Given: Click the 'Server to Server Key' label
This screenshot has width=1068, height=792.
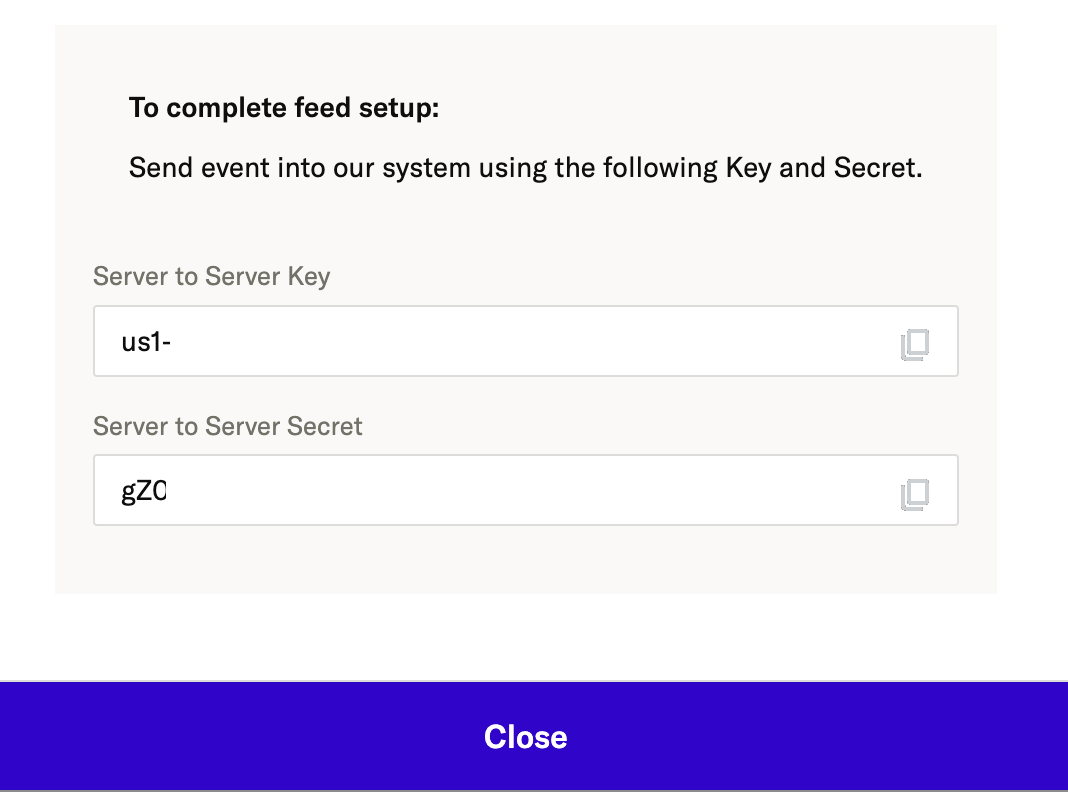Looking at the screenshot, I should 212,276.
